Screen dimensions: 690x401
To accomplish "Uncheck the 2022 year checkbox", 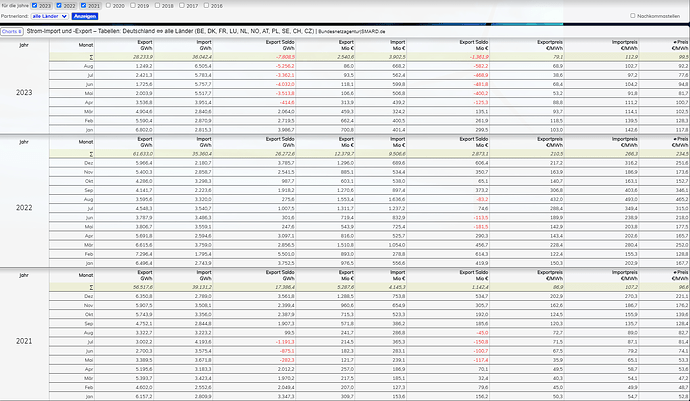I will click(x=59, y=5).
